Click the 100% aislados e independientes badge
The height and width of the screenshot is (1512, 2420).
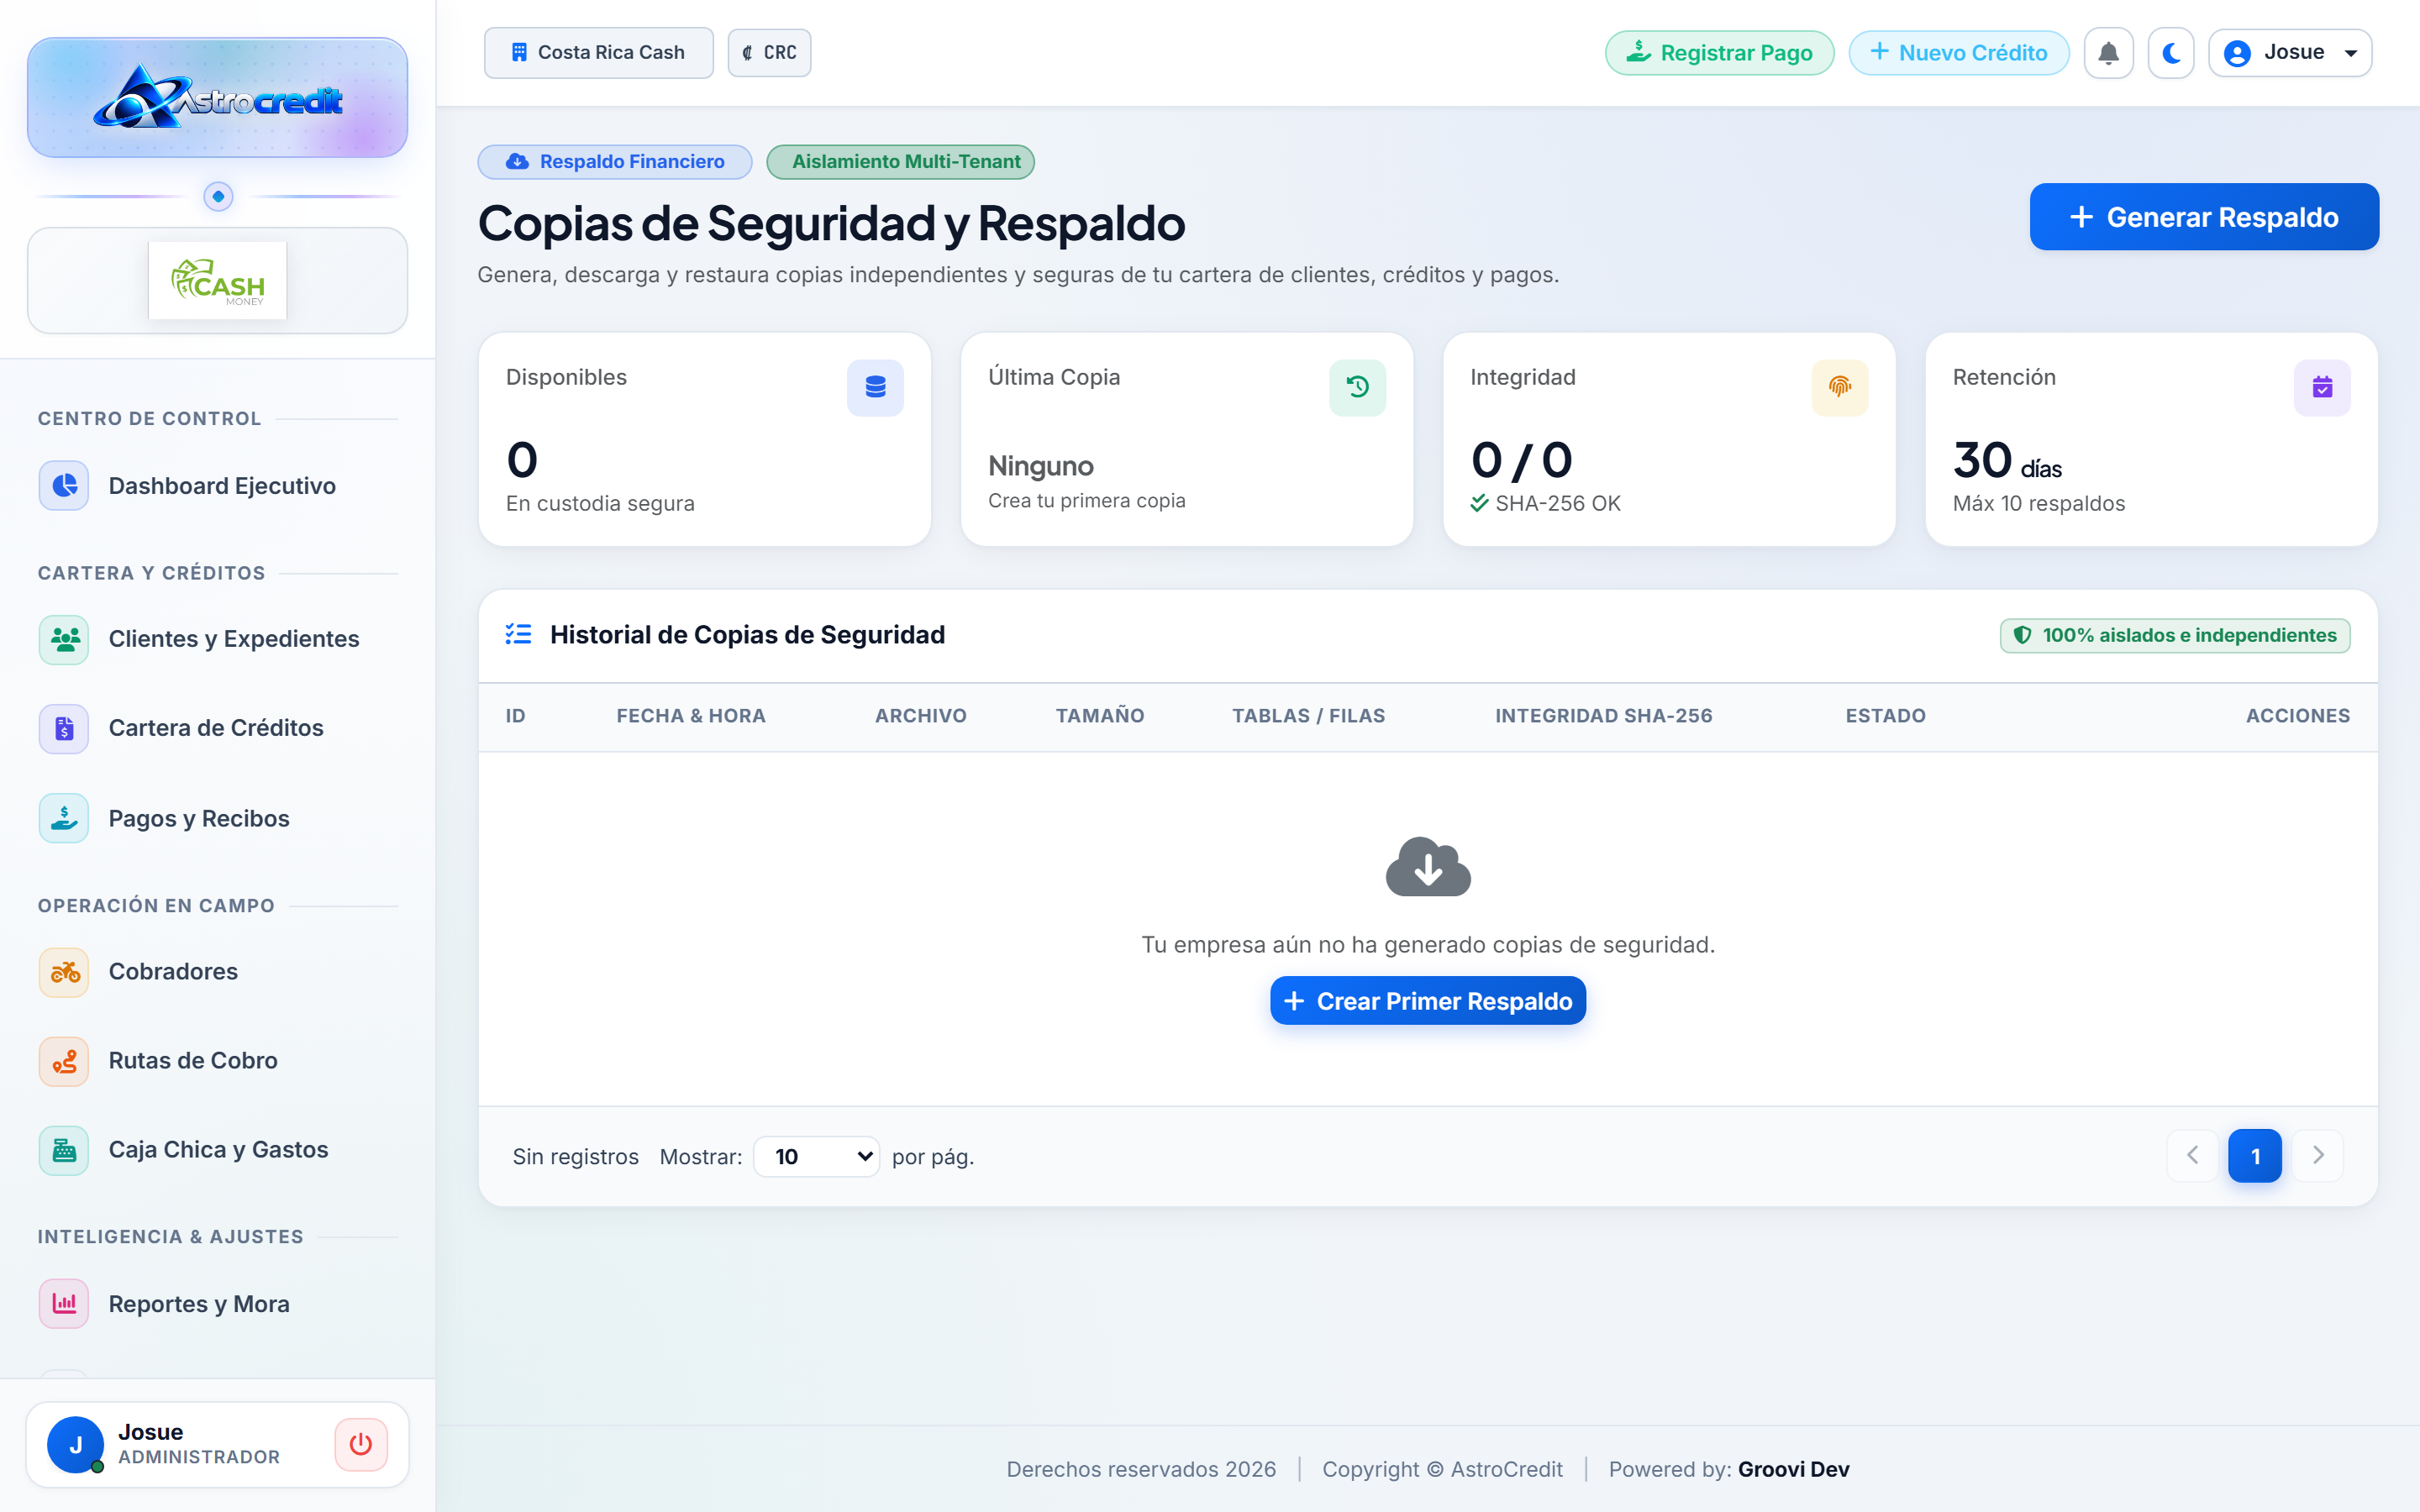(x=2175, y=636)
